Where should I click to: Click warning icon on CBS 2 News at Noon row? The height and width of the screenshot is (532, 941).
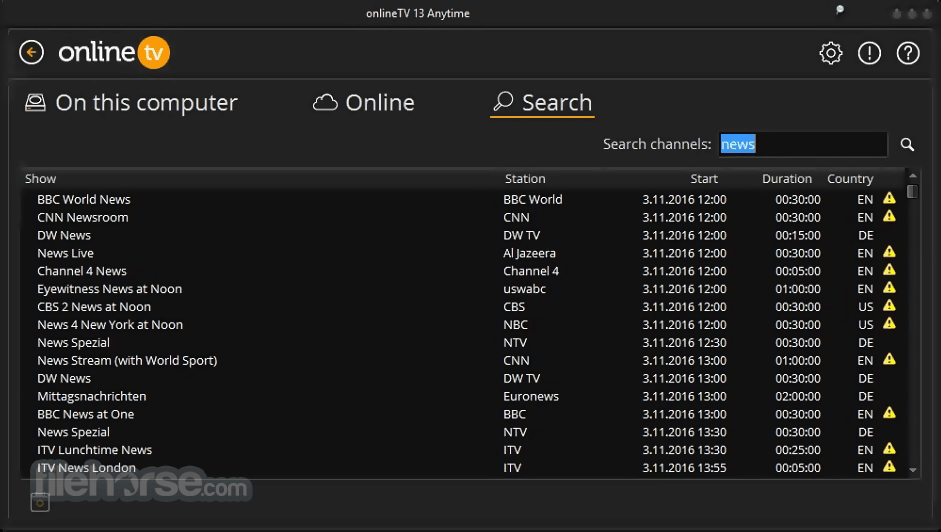click(x=889, y=306)
